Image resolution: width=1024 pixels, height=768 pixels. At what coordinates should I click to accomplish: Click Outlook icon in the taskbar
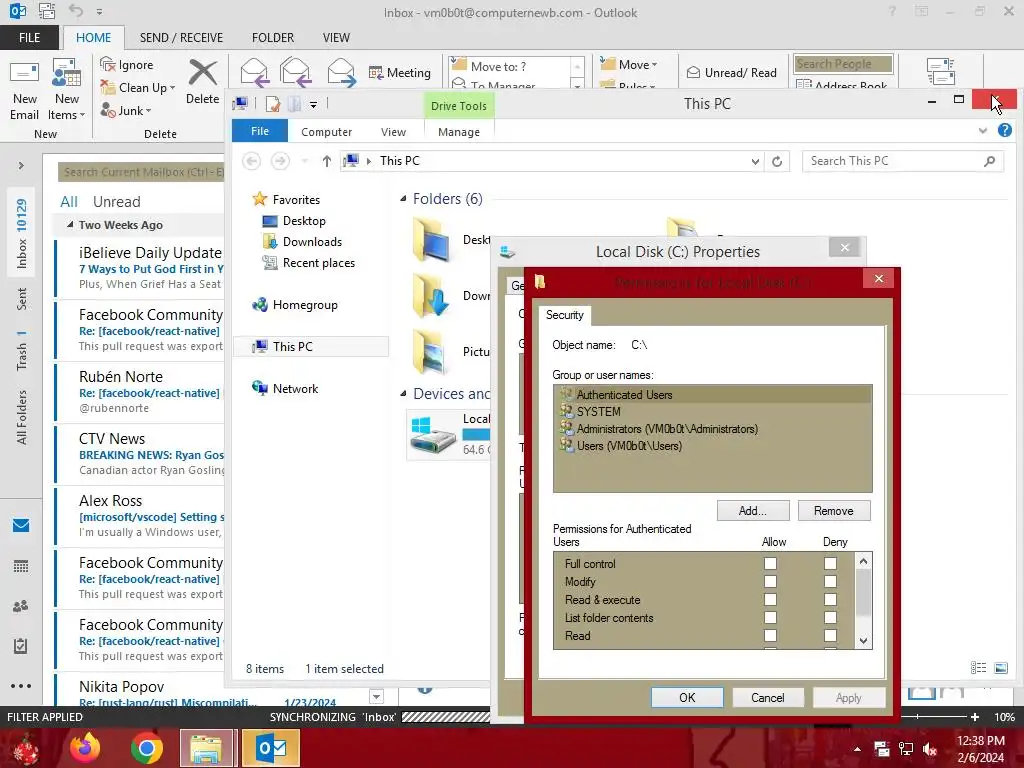click(271, 748)
